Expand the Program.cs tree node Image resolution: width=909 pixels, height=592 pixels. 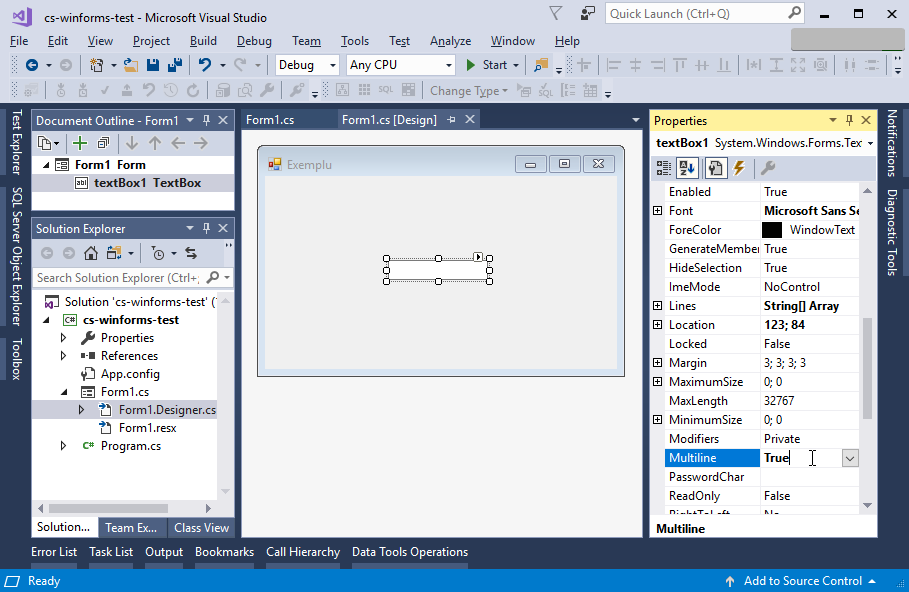pyautogui.click(x=64, y=446)
